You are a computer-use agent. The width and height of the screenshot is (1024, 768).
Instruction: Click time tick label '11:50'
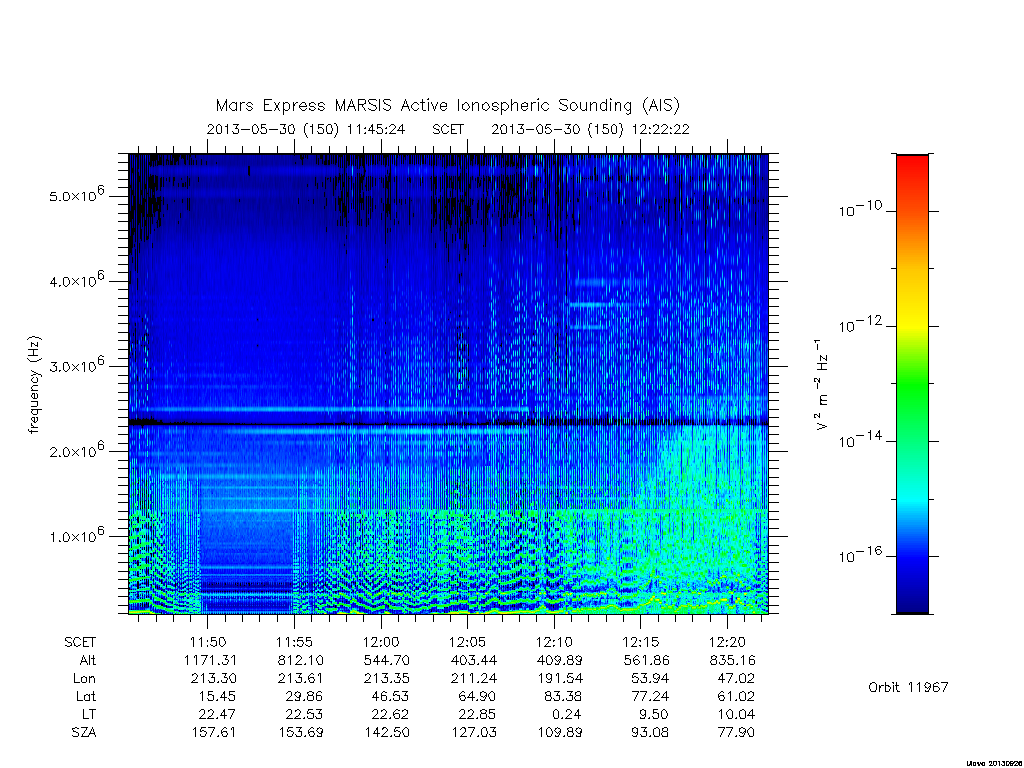pyautogui.click(x=208, y=642)
